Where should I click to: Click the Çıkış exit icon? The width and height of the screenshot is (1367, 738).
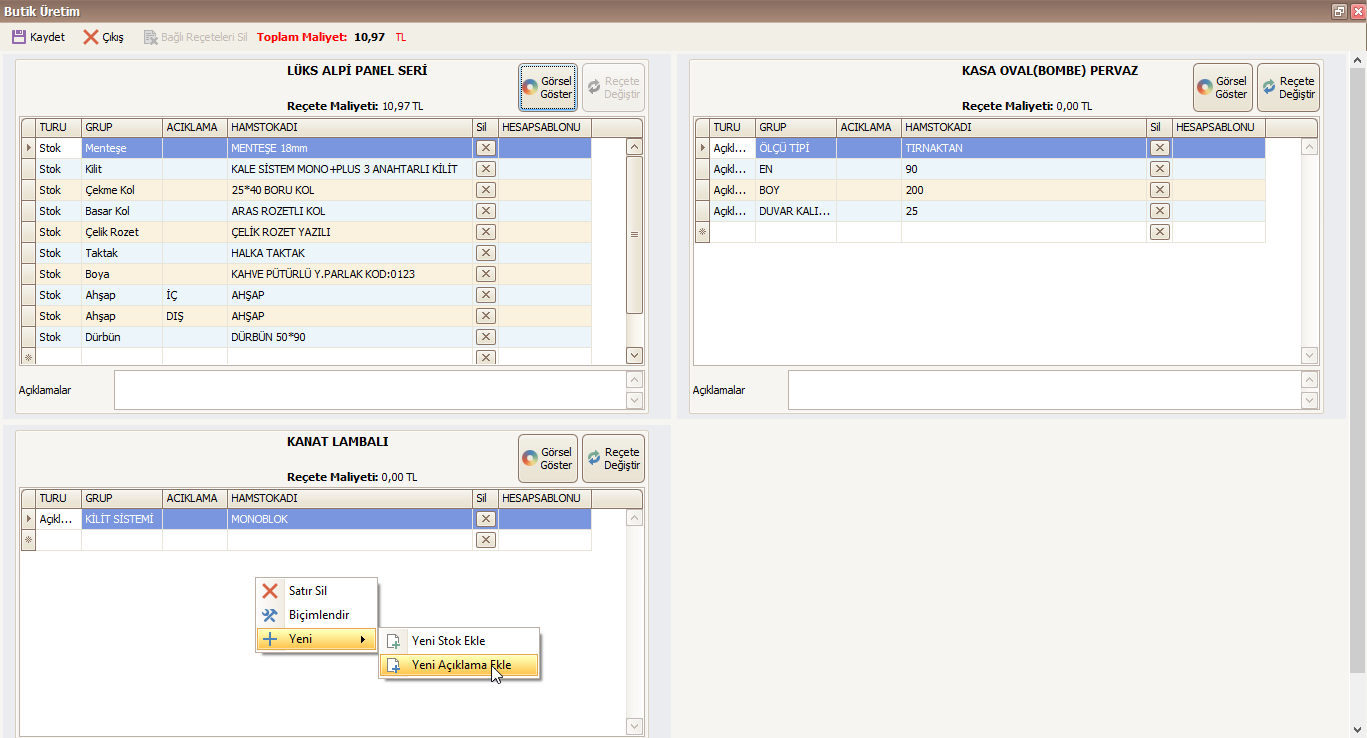[91, 37]
